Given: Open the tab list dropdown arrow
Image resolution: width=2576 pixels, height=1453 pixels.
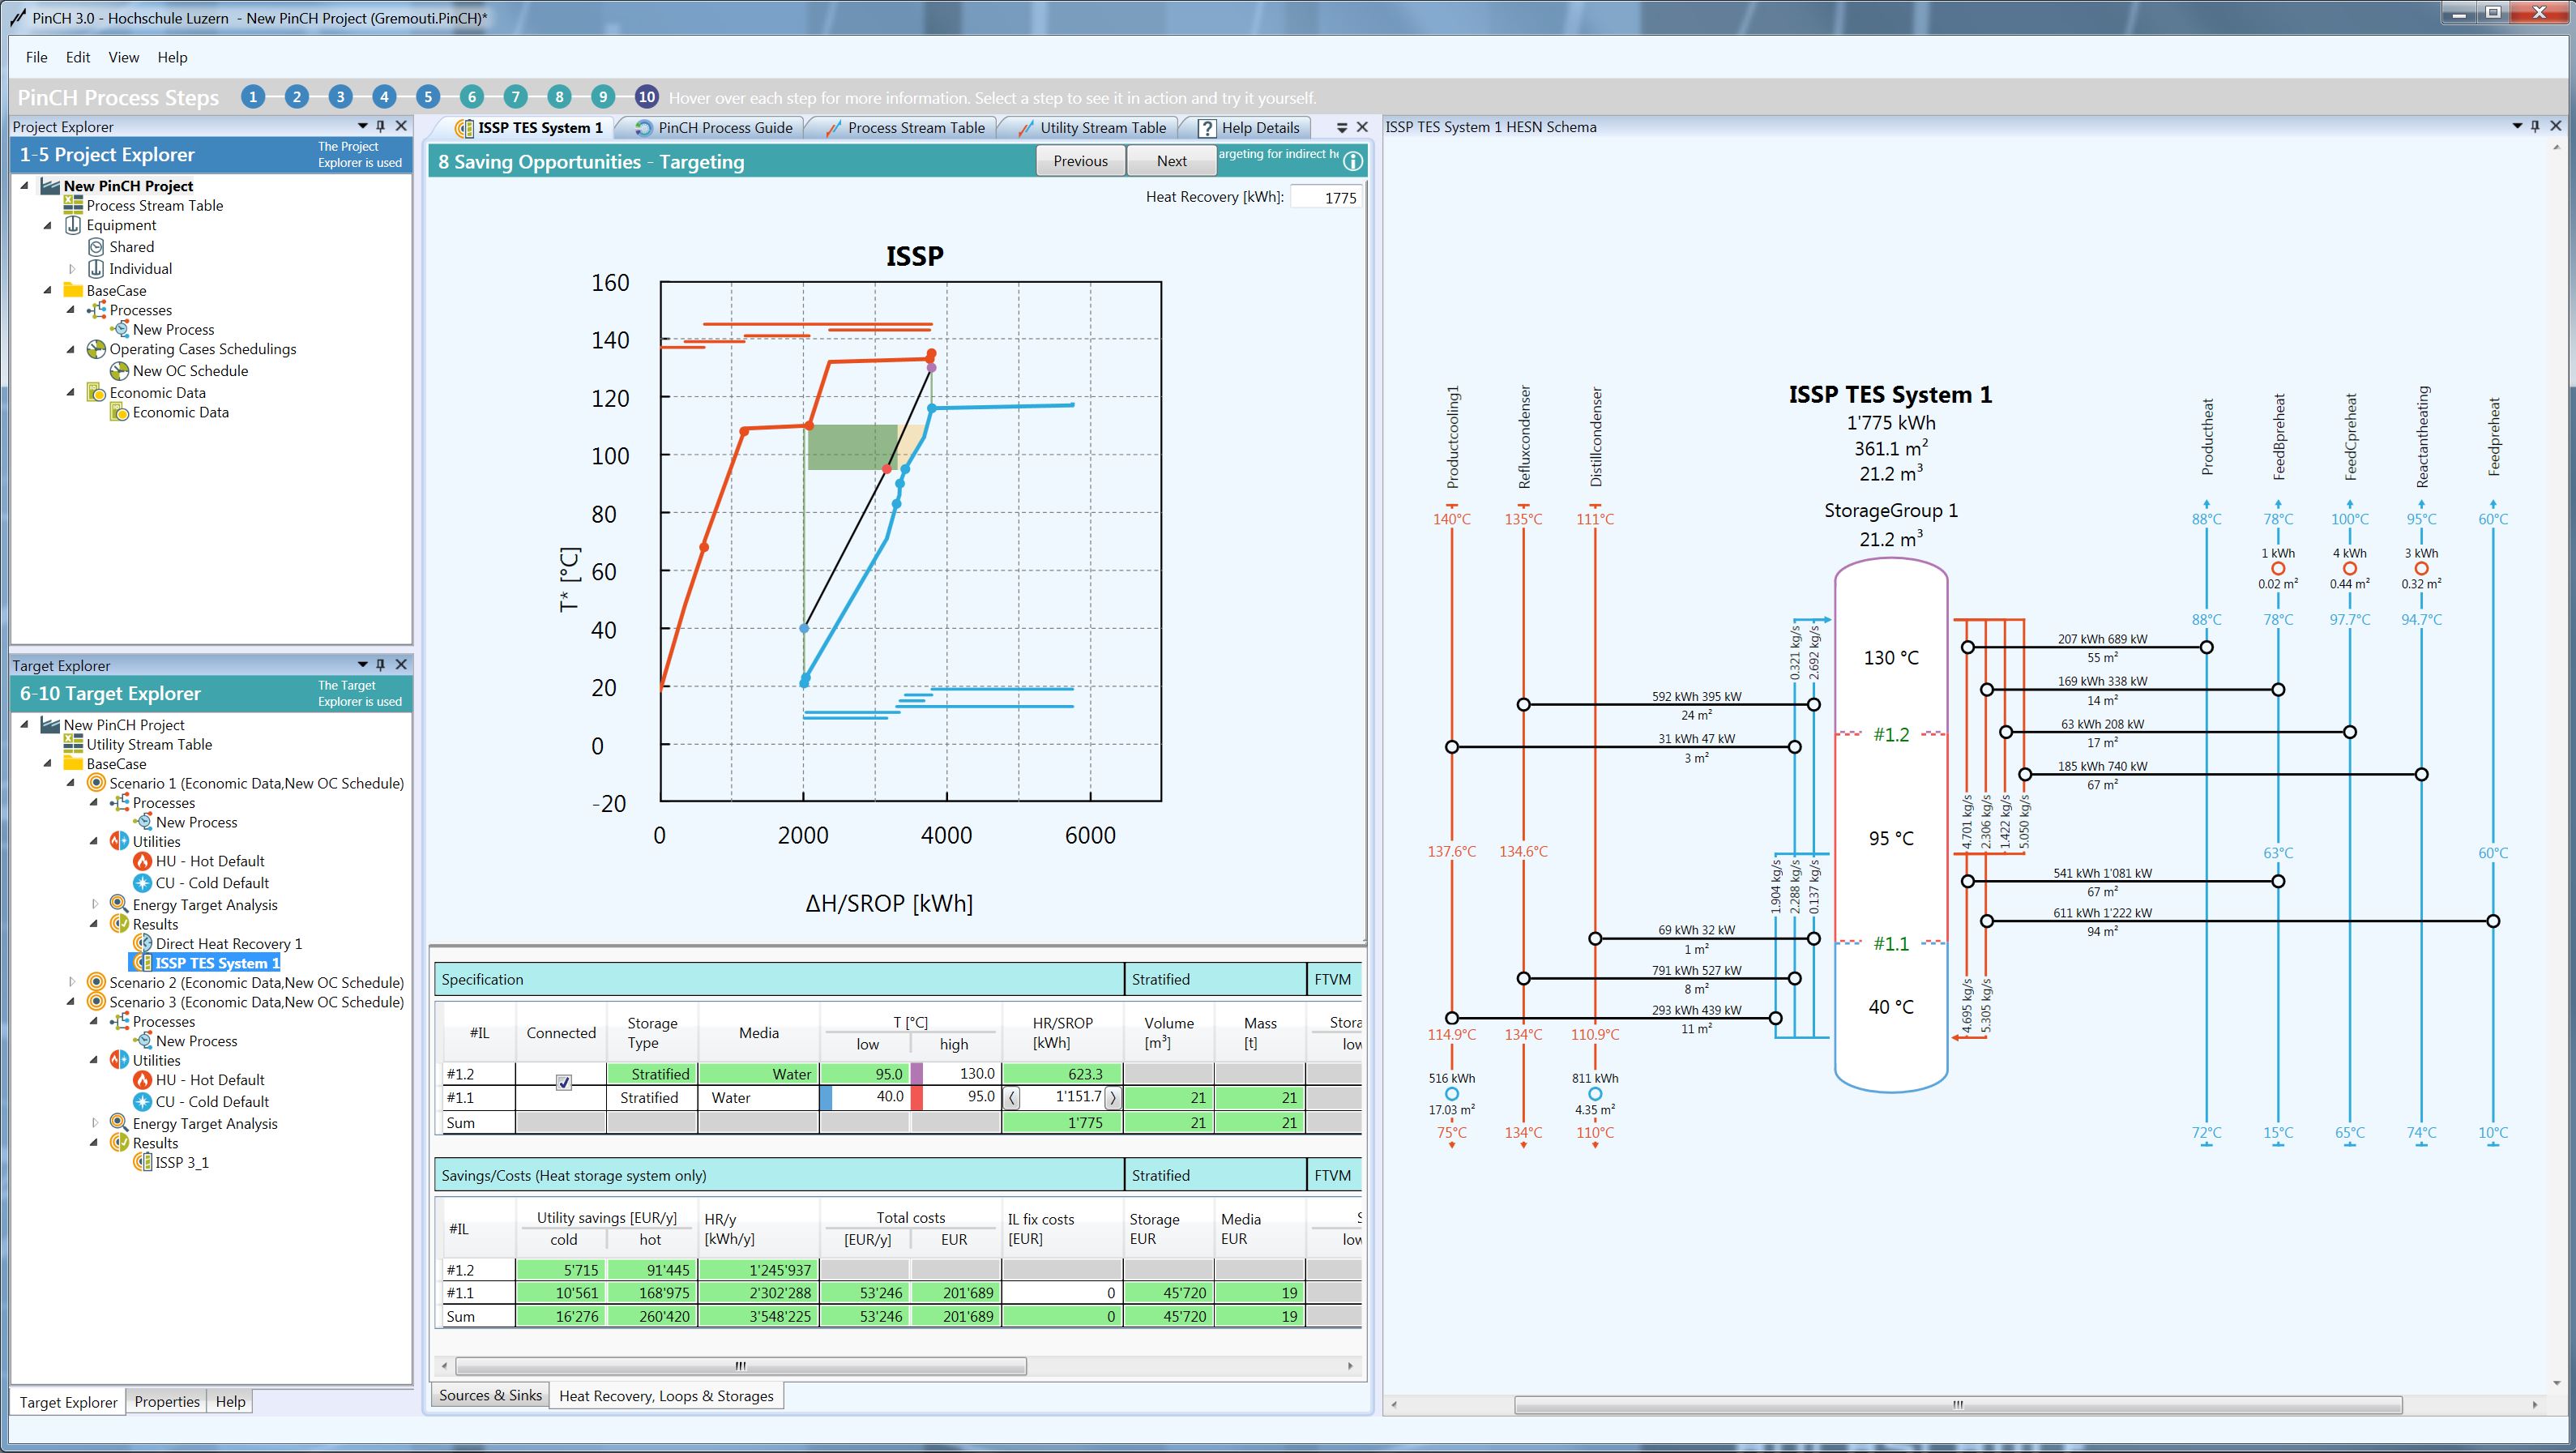Looking at the screenshot, I should point(1342,128).
